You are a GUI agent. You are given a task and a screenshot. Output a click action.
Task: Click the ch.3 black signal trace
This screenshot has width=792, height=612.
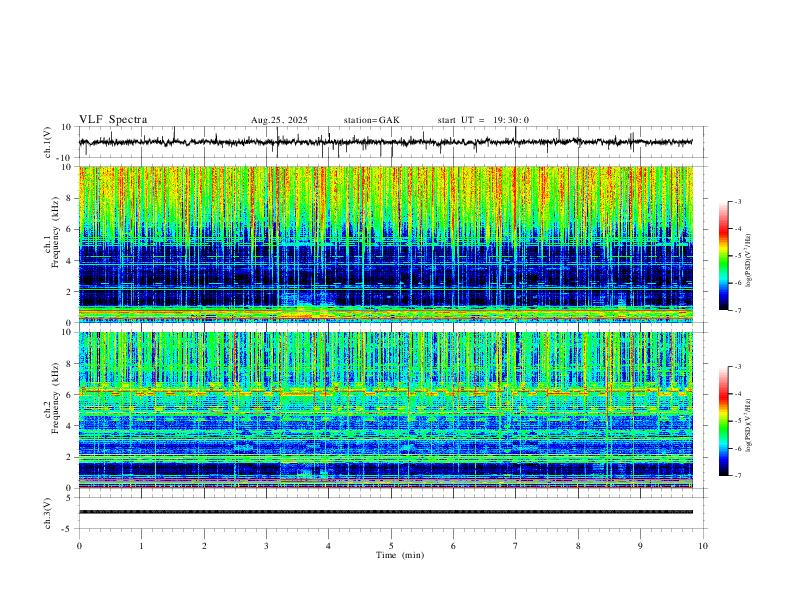[x=385, y=512]
